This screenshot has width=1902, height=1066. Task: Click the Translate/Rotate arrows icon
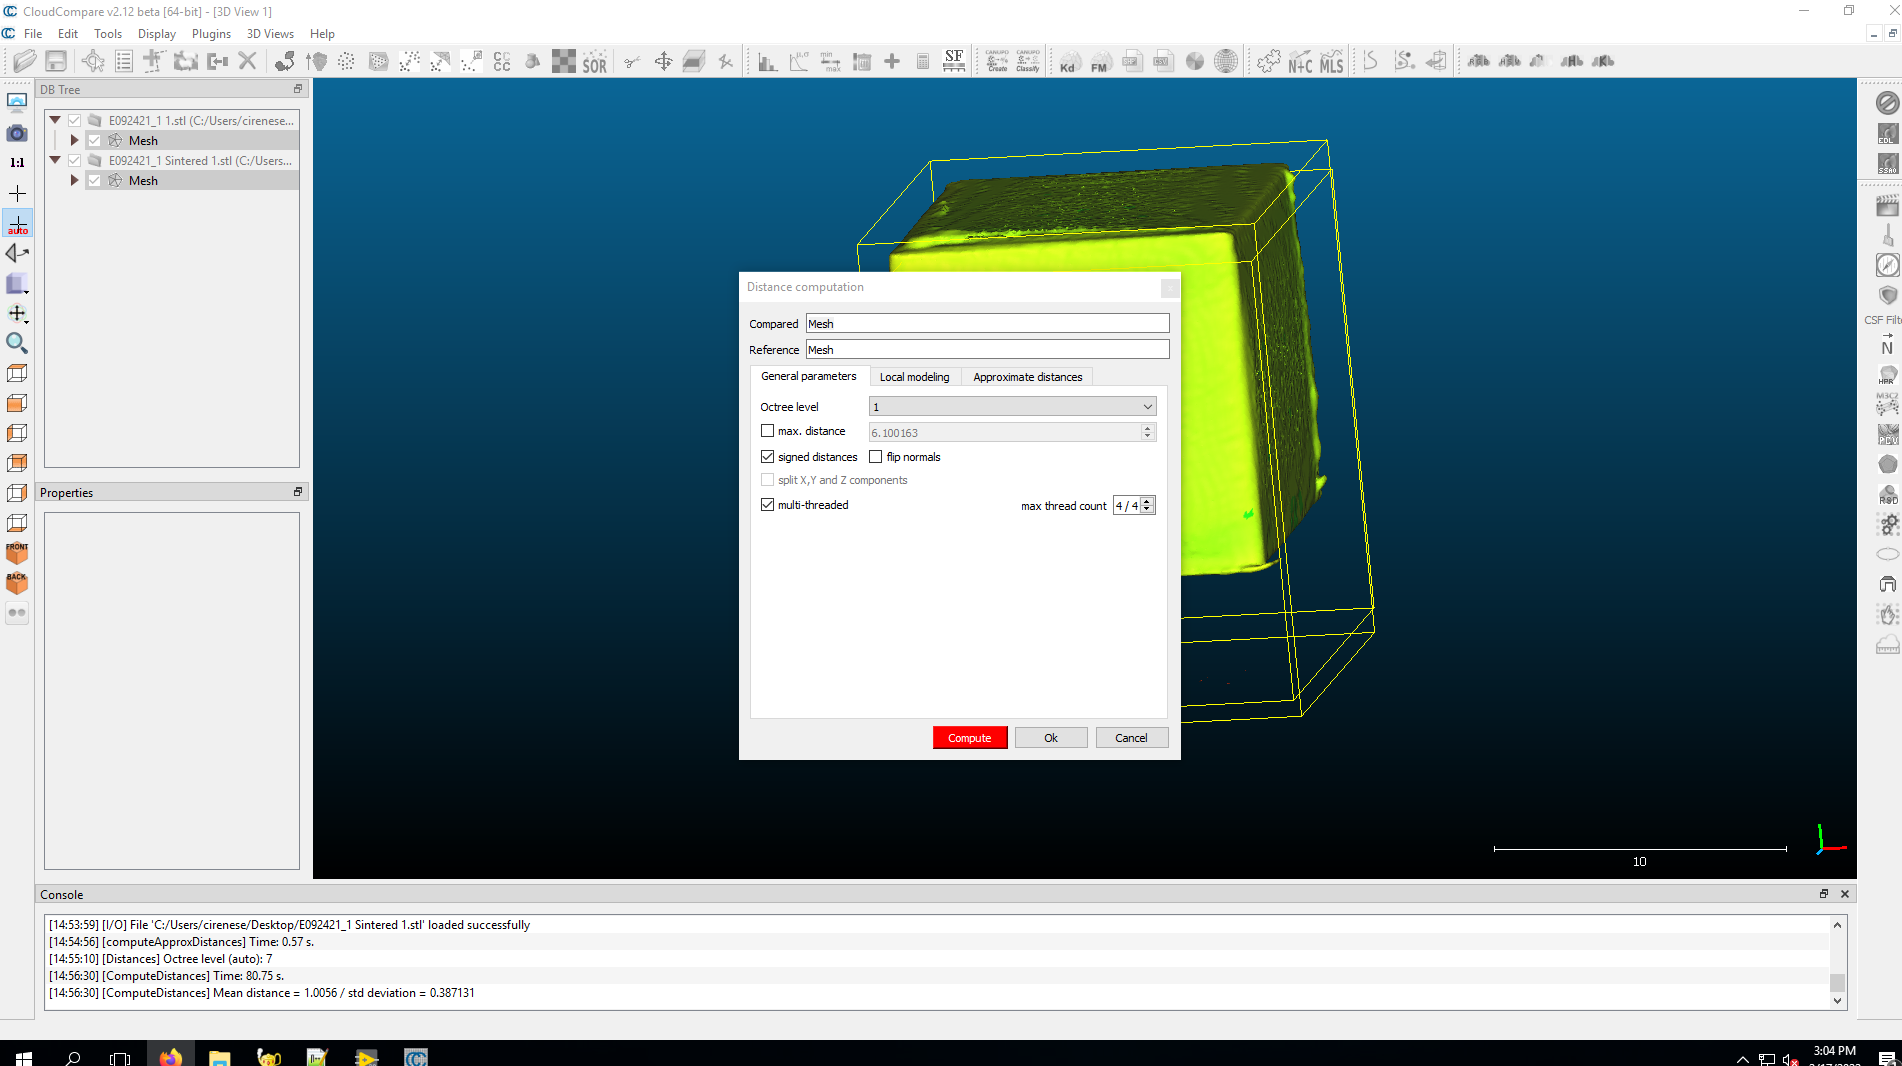click(x=663, y=62)
